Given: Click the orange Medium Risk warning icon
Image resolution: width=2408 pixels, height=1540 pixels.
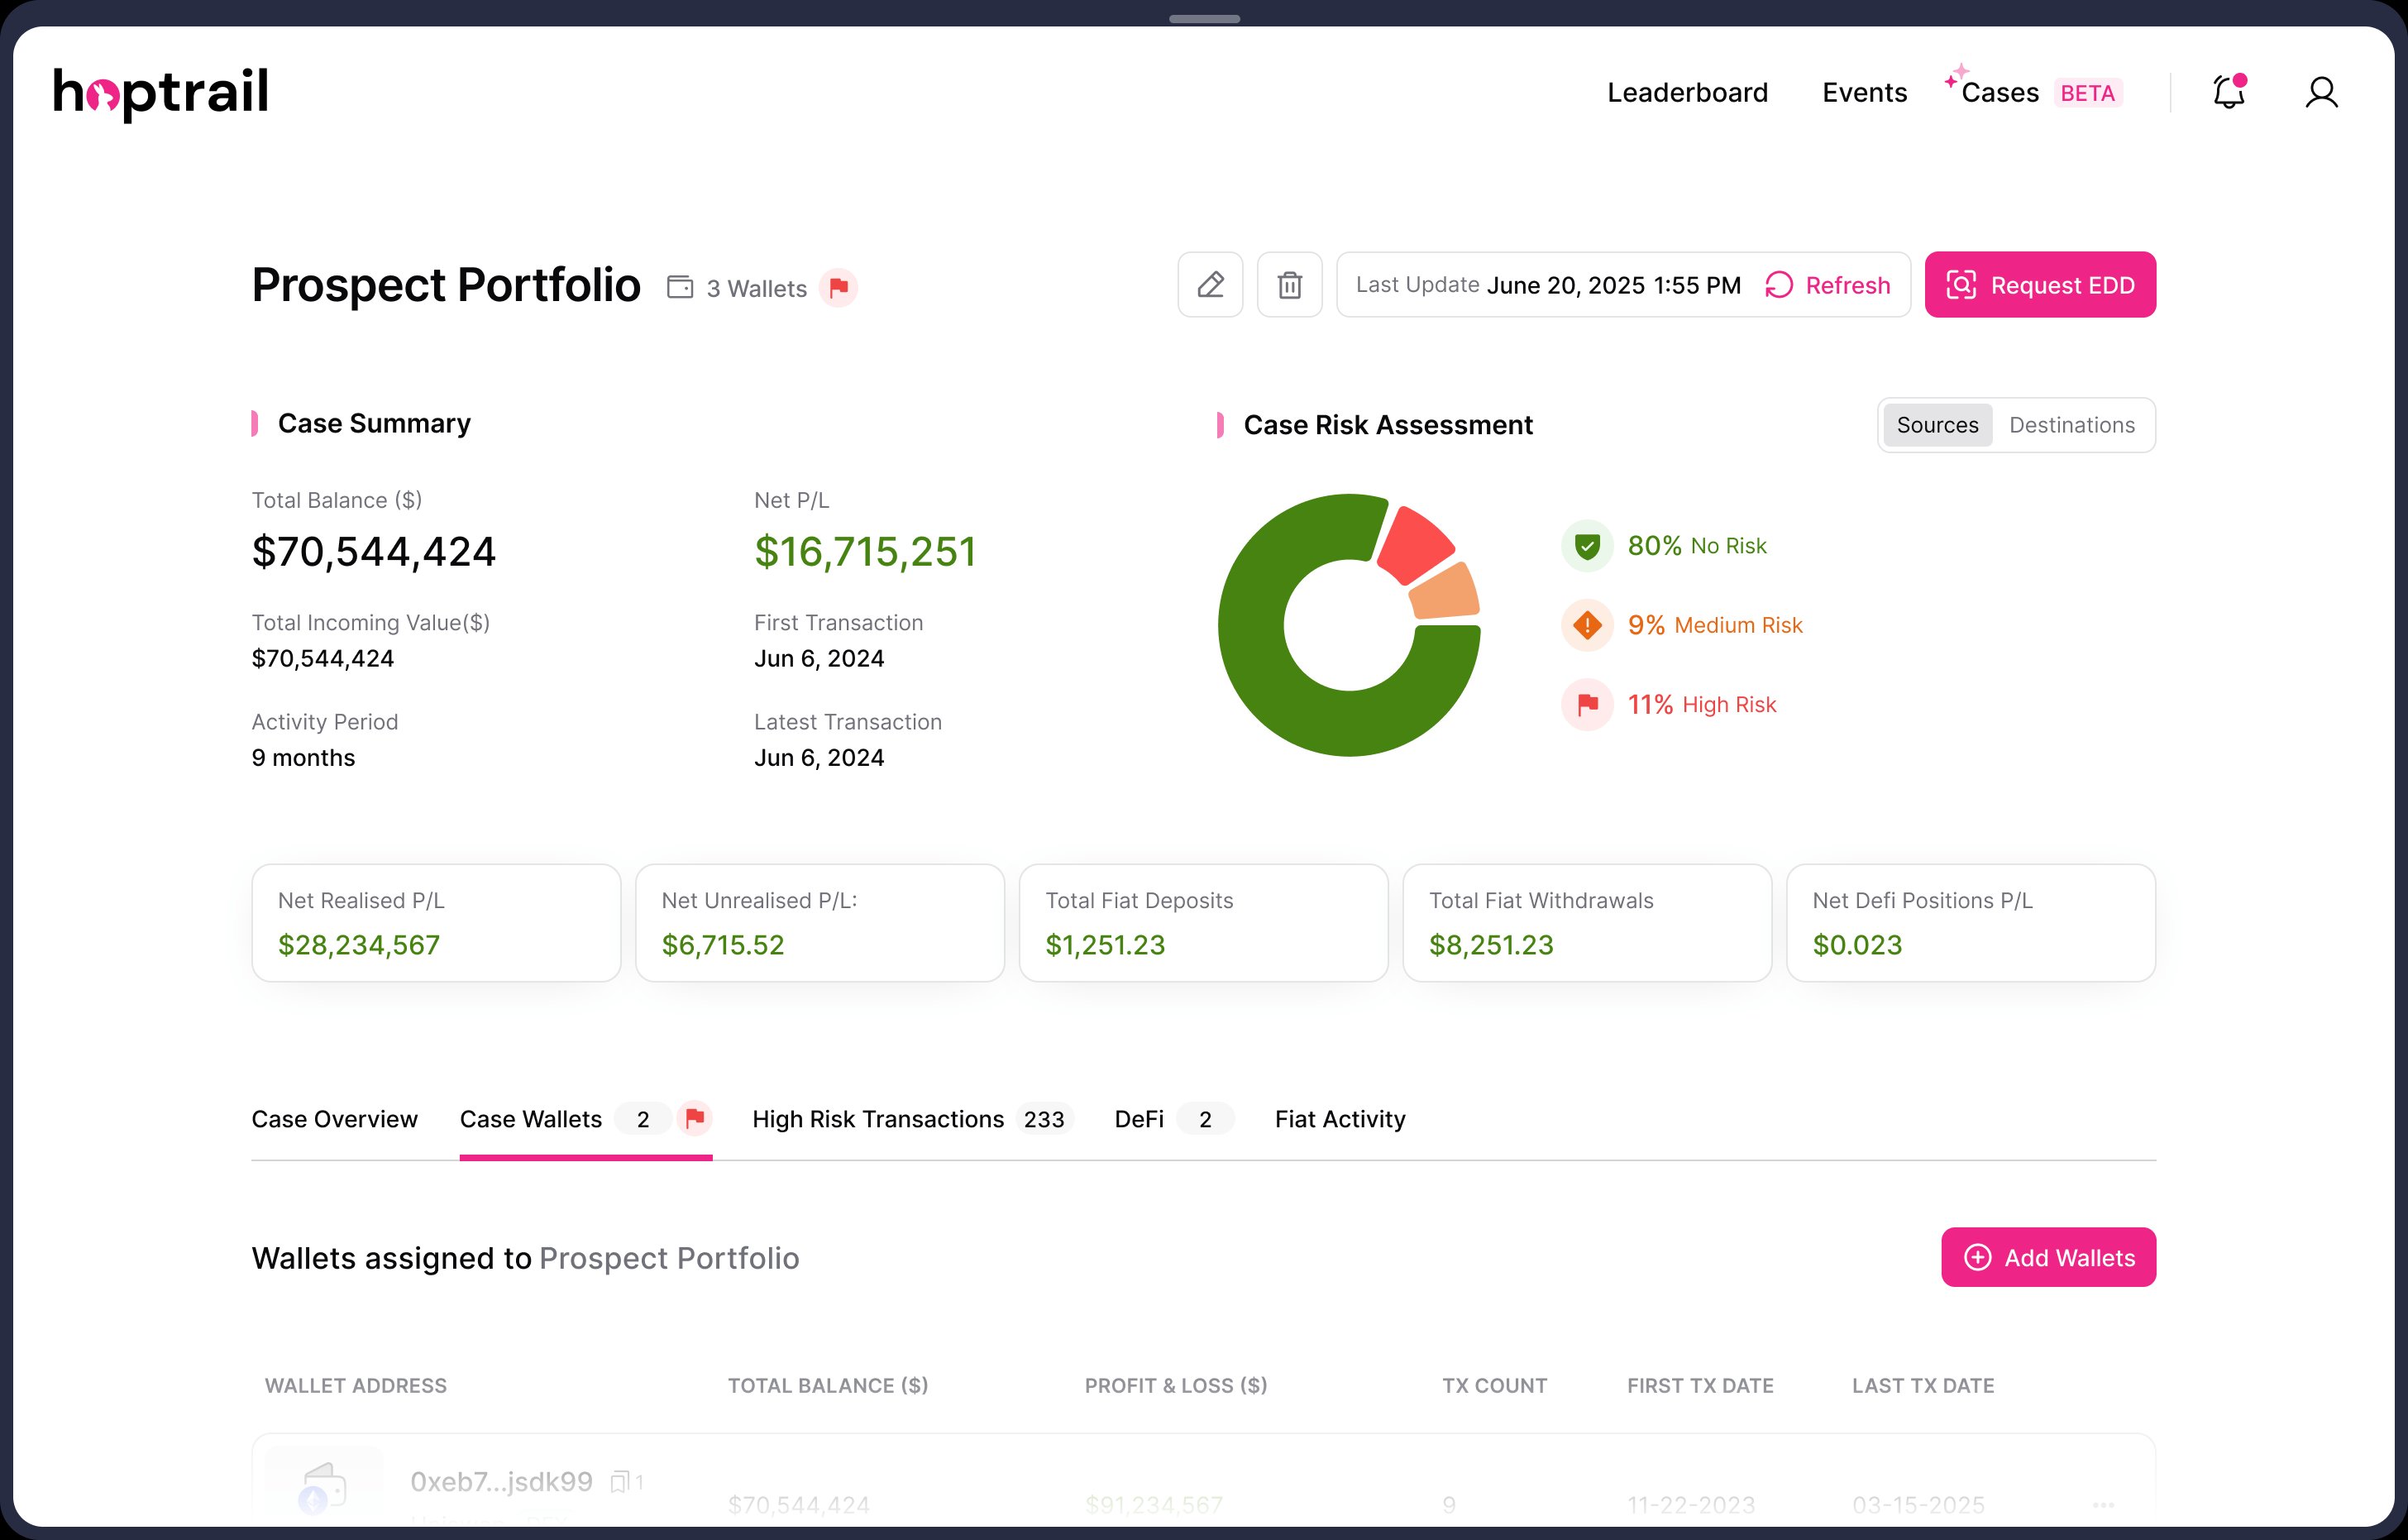Looking at the screenshot, I should point(1587,625).
